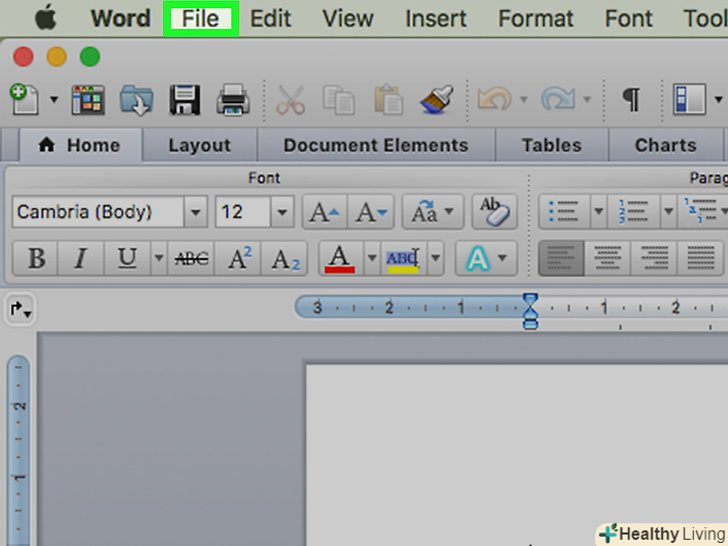Click the bulleted list icon

tap(564, 212)
